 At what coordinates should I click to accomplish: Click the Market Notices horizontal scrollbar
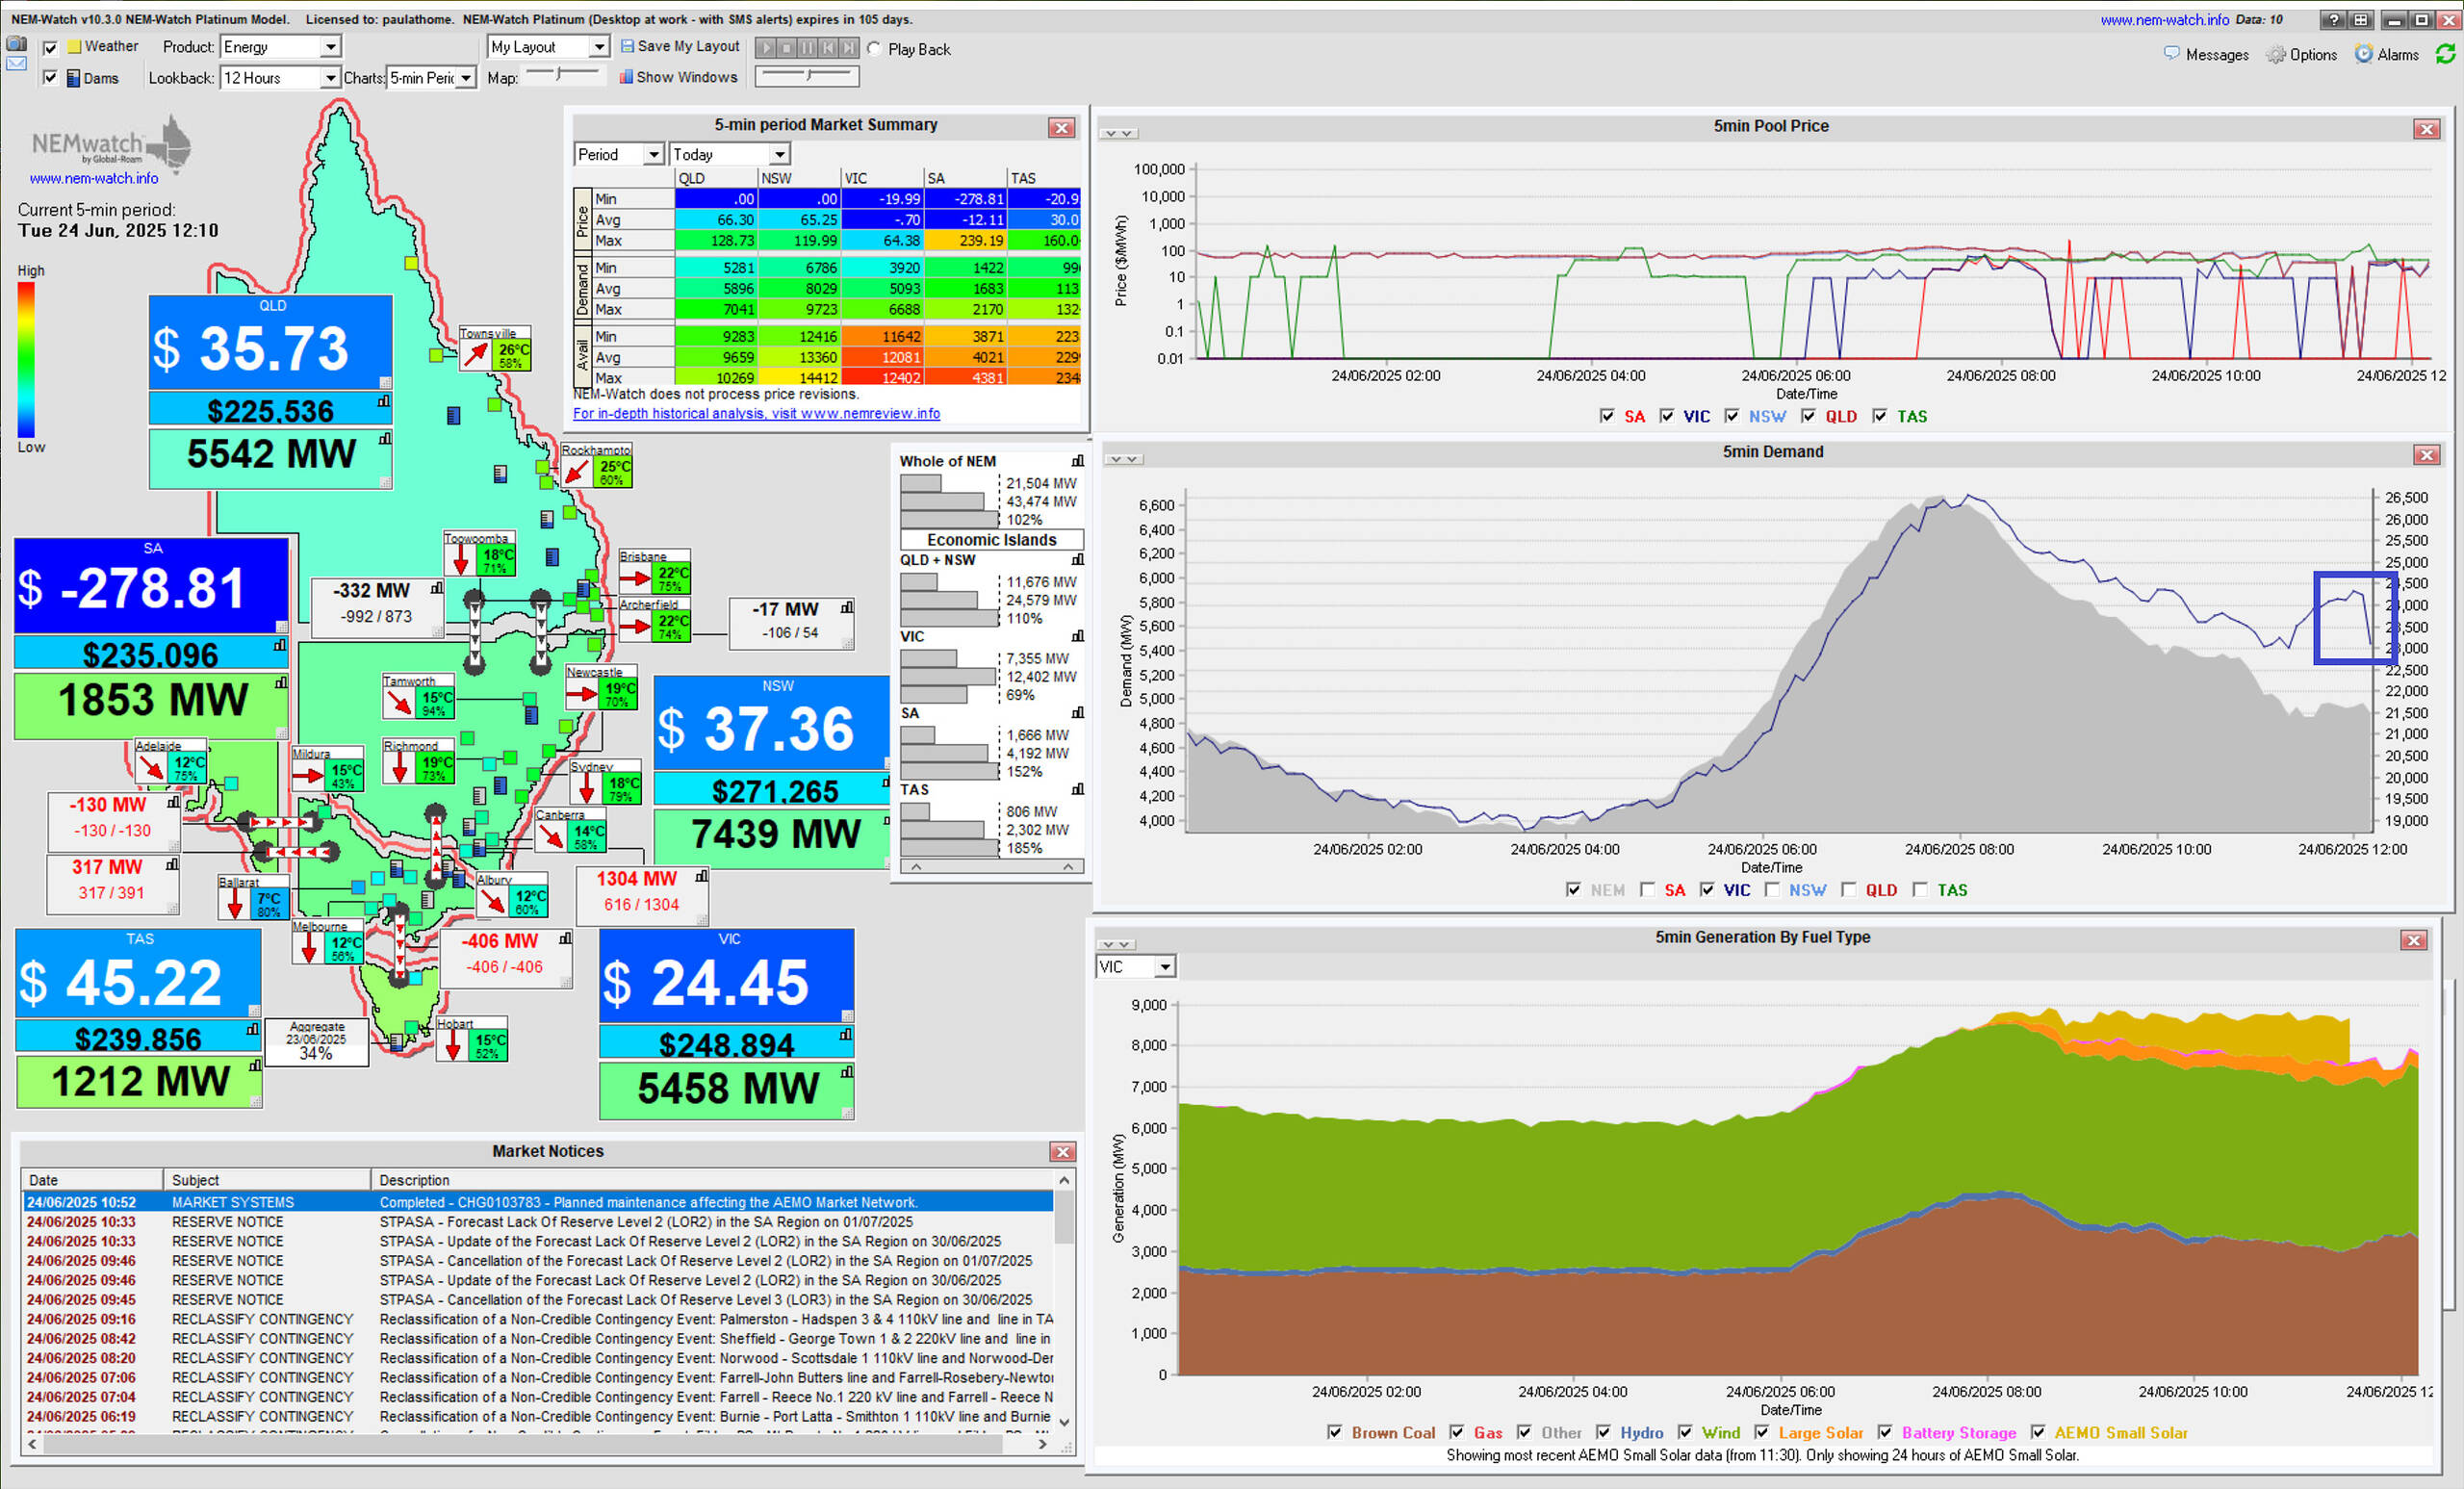[538, 1444]
